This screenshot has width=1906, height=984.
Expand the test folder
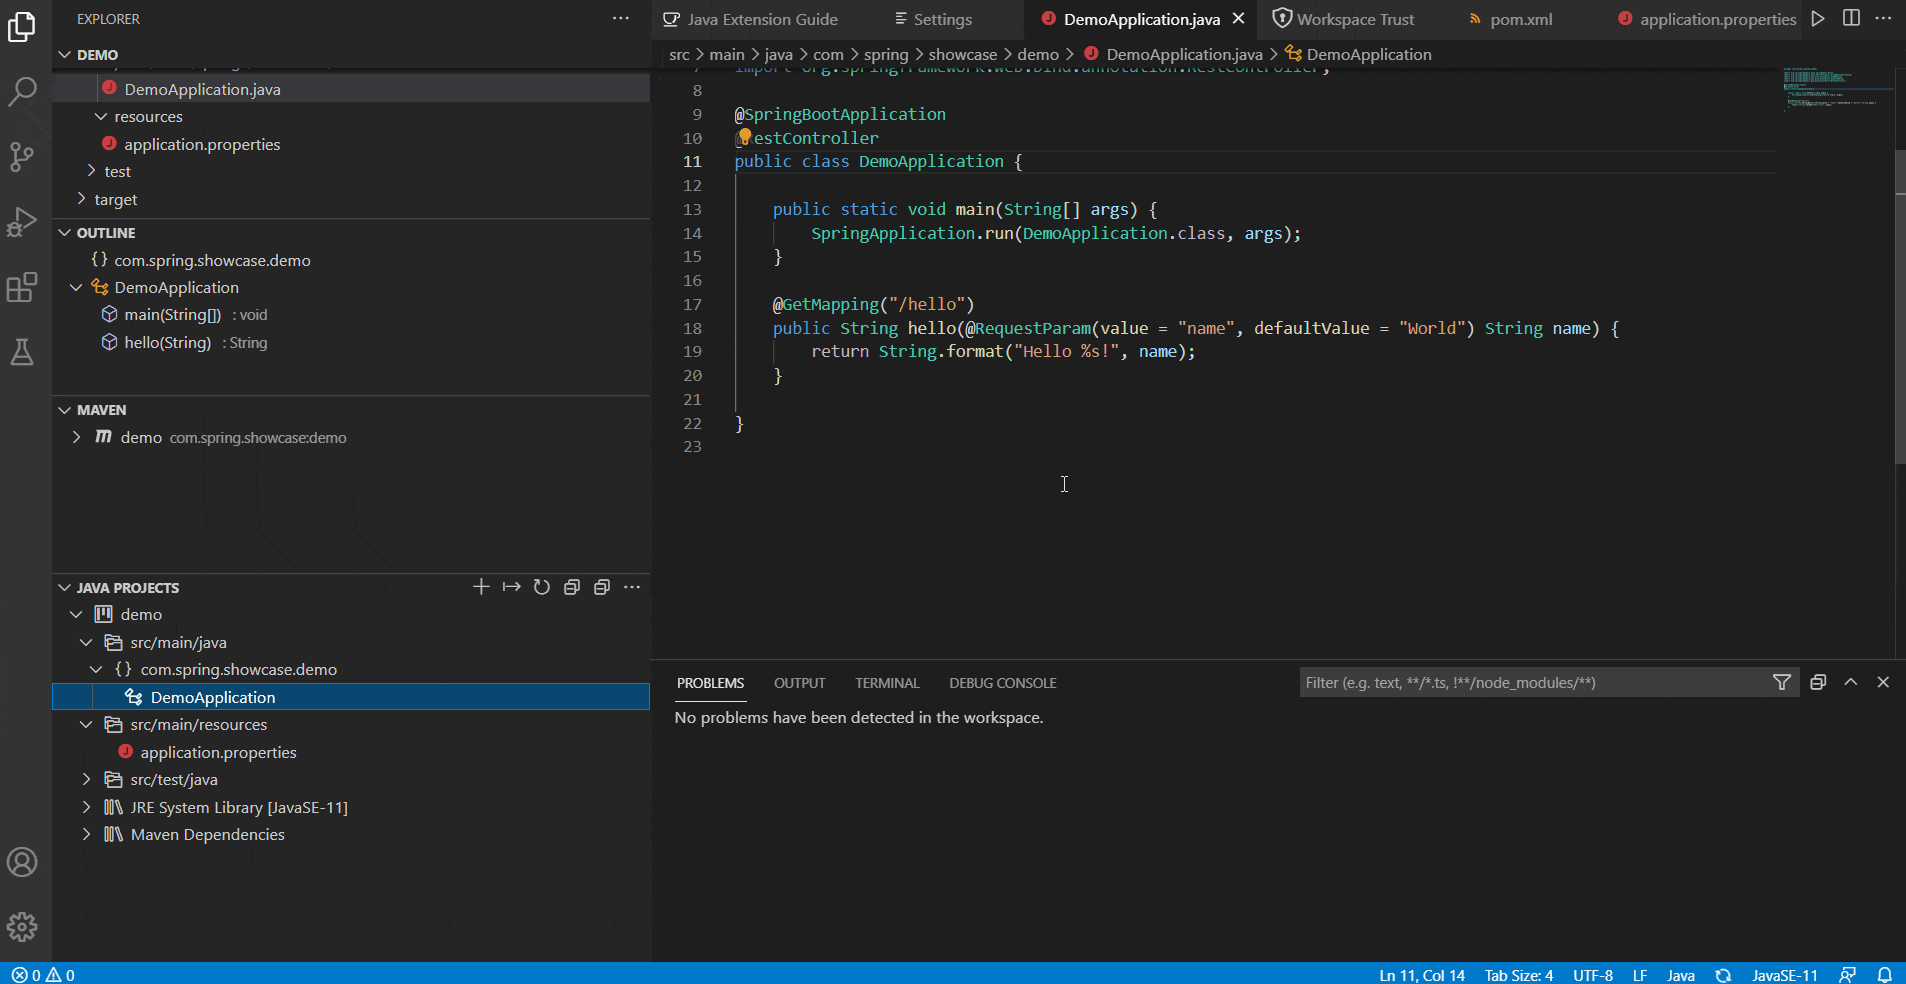click(91, 171)
